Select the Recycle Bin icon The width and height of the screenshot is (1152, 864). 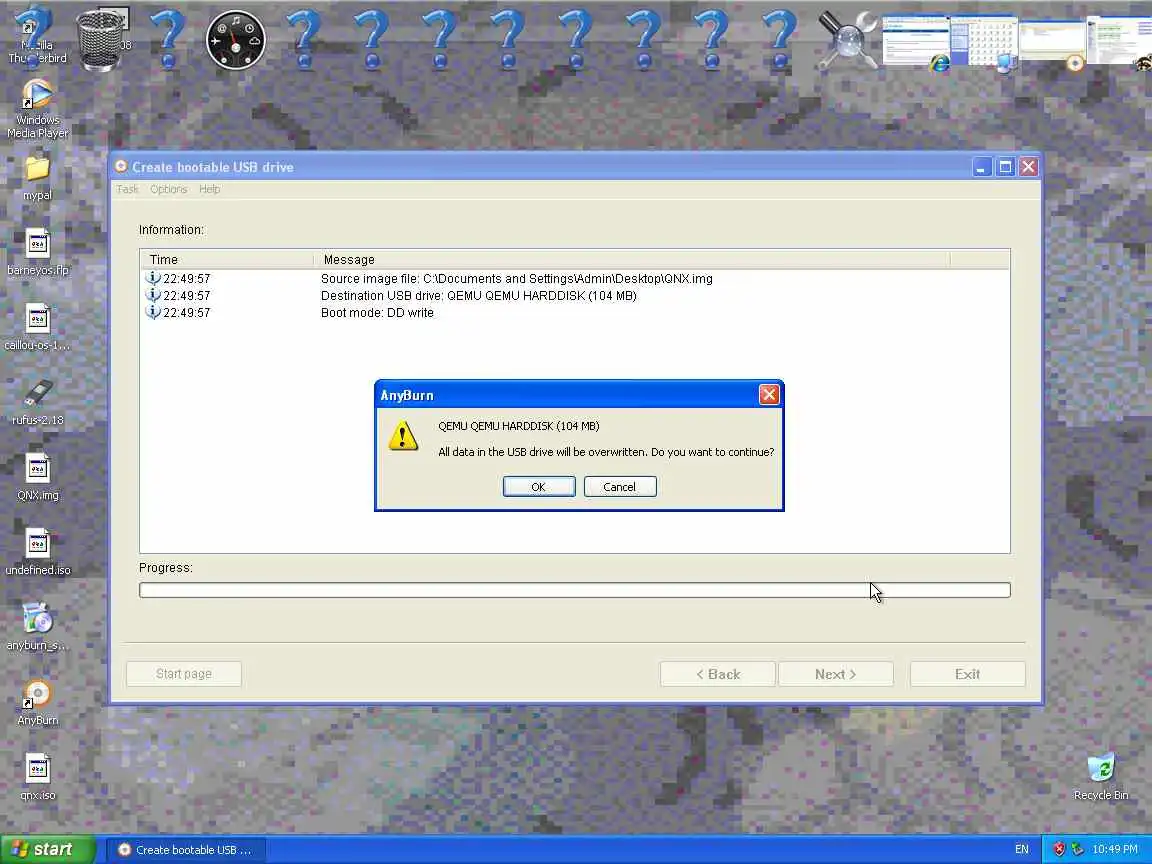pos(1101,777)
